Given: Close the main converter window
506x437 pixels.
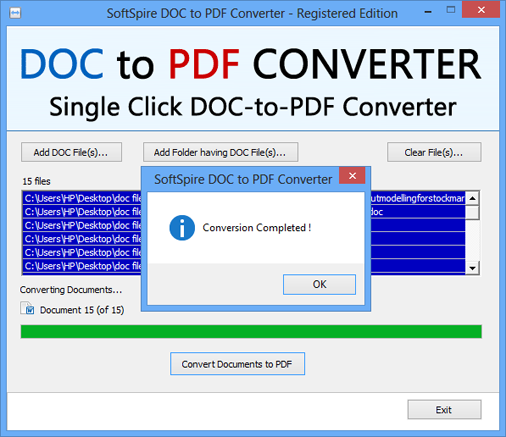Looking at the screenshot, I should tap(481, 10).
